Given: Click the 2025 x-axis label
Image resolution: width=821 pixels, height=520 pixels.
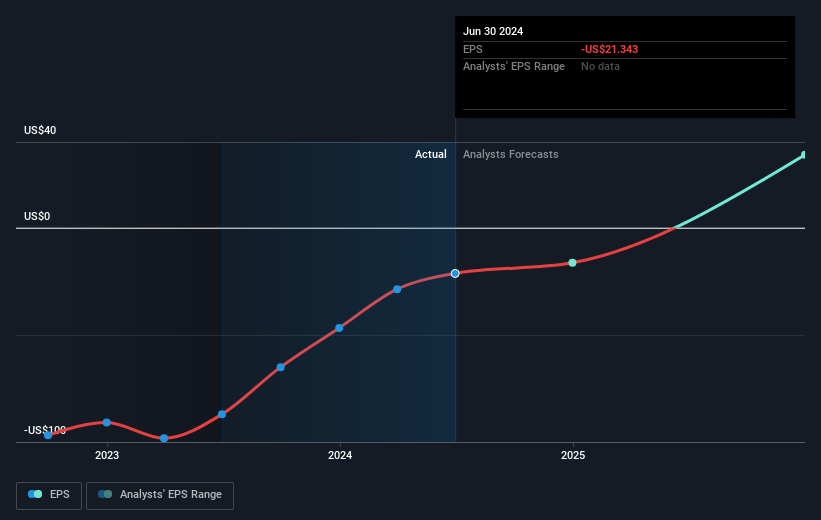Looking at the screenshot, I should coord(573,455).
